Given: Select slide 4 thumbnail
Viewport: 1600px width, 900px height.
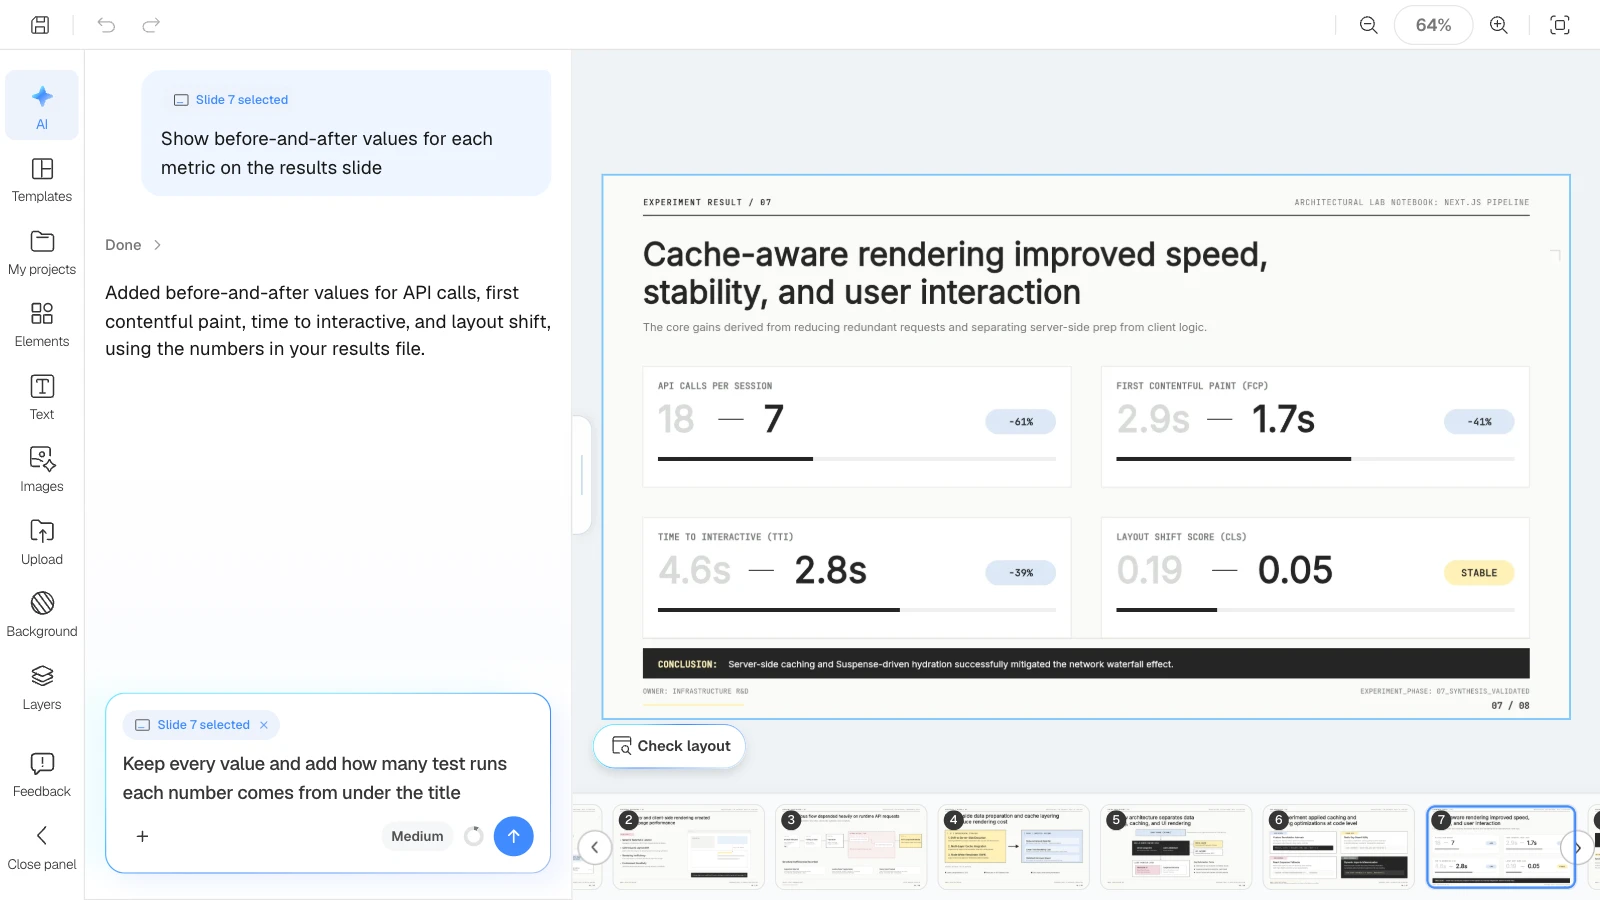Looking at the screenshot, I should [x=1013, y=847].
